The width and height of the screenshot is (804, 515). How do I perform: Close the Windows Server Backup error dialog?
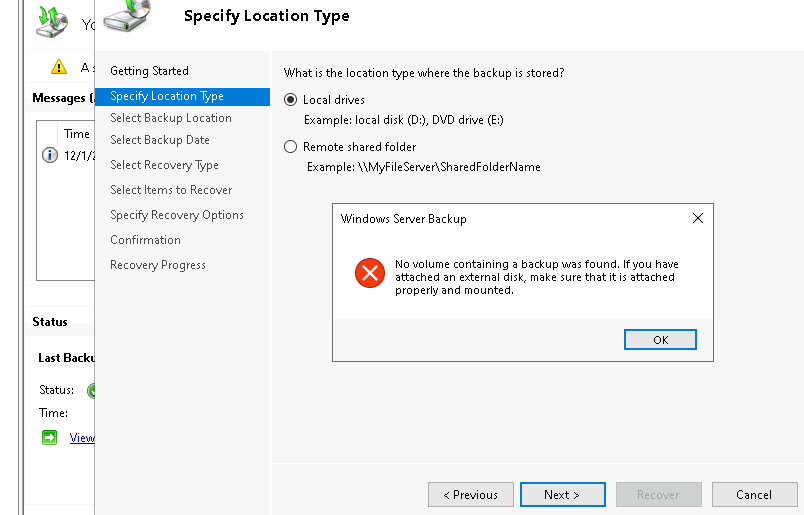pos(697,218)
